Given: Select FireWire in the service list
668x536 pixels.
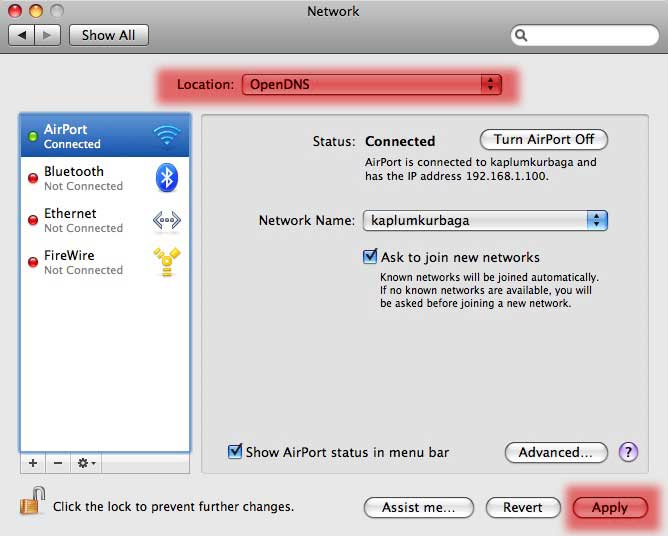Looking at the screenshot, I should point(105,262).
